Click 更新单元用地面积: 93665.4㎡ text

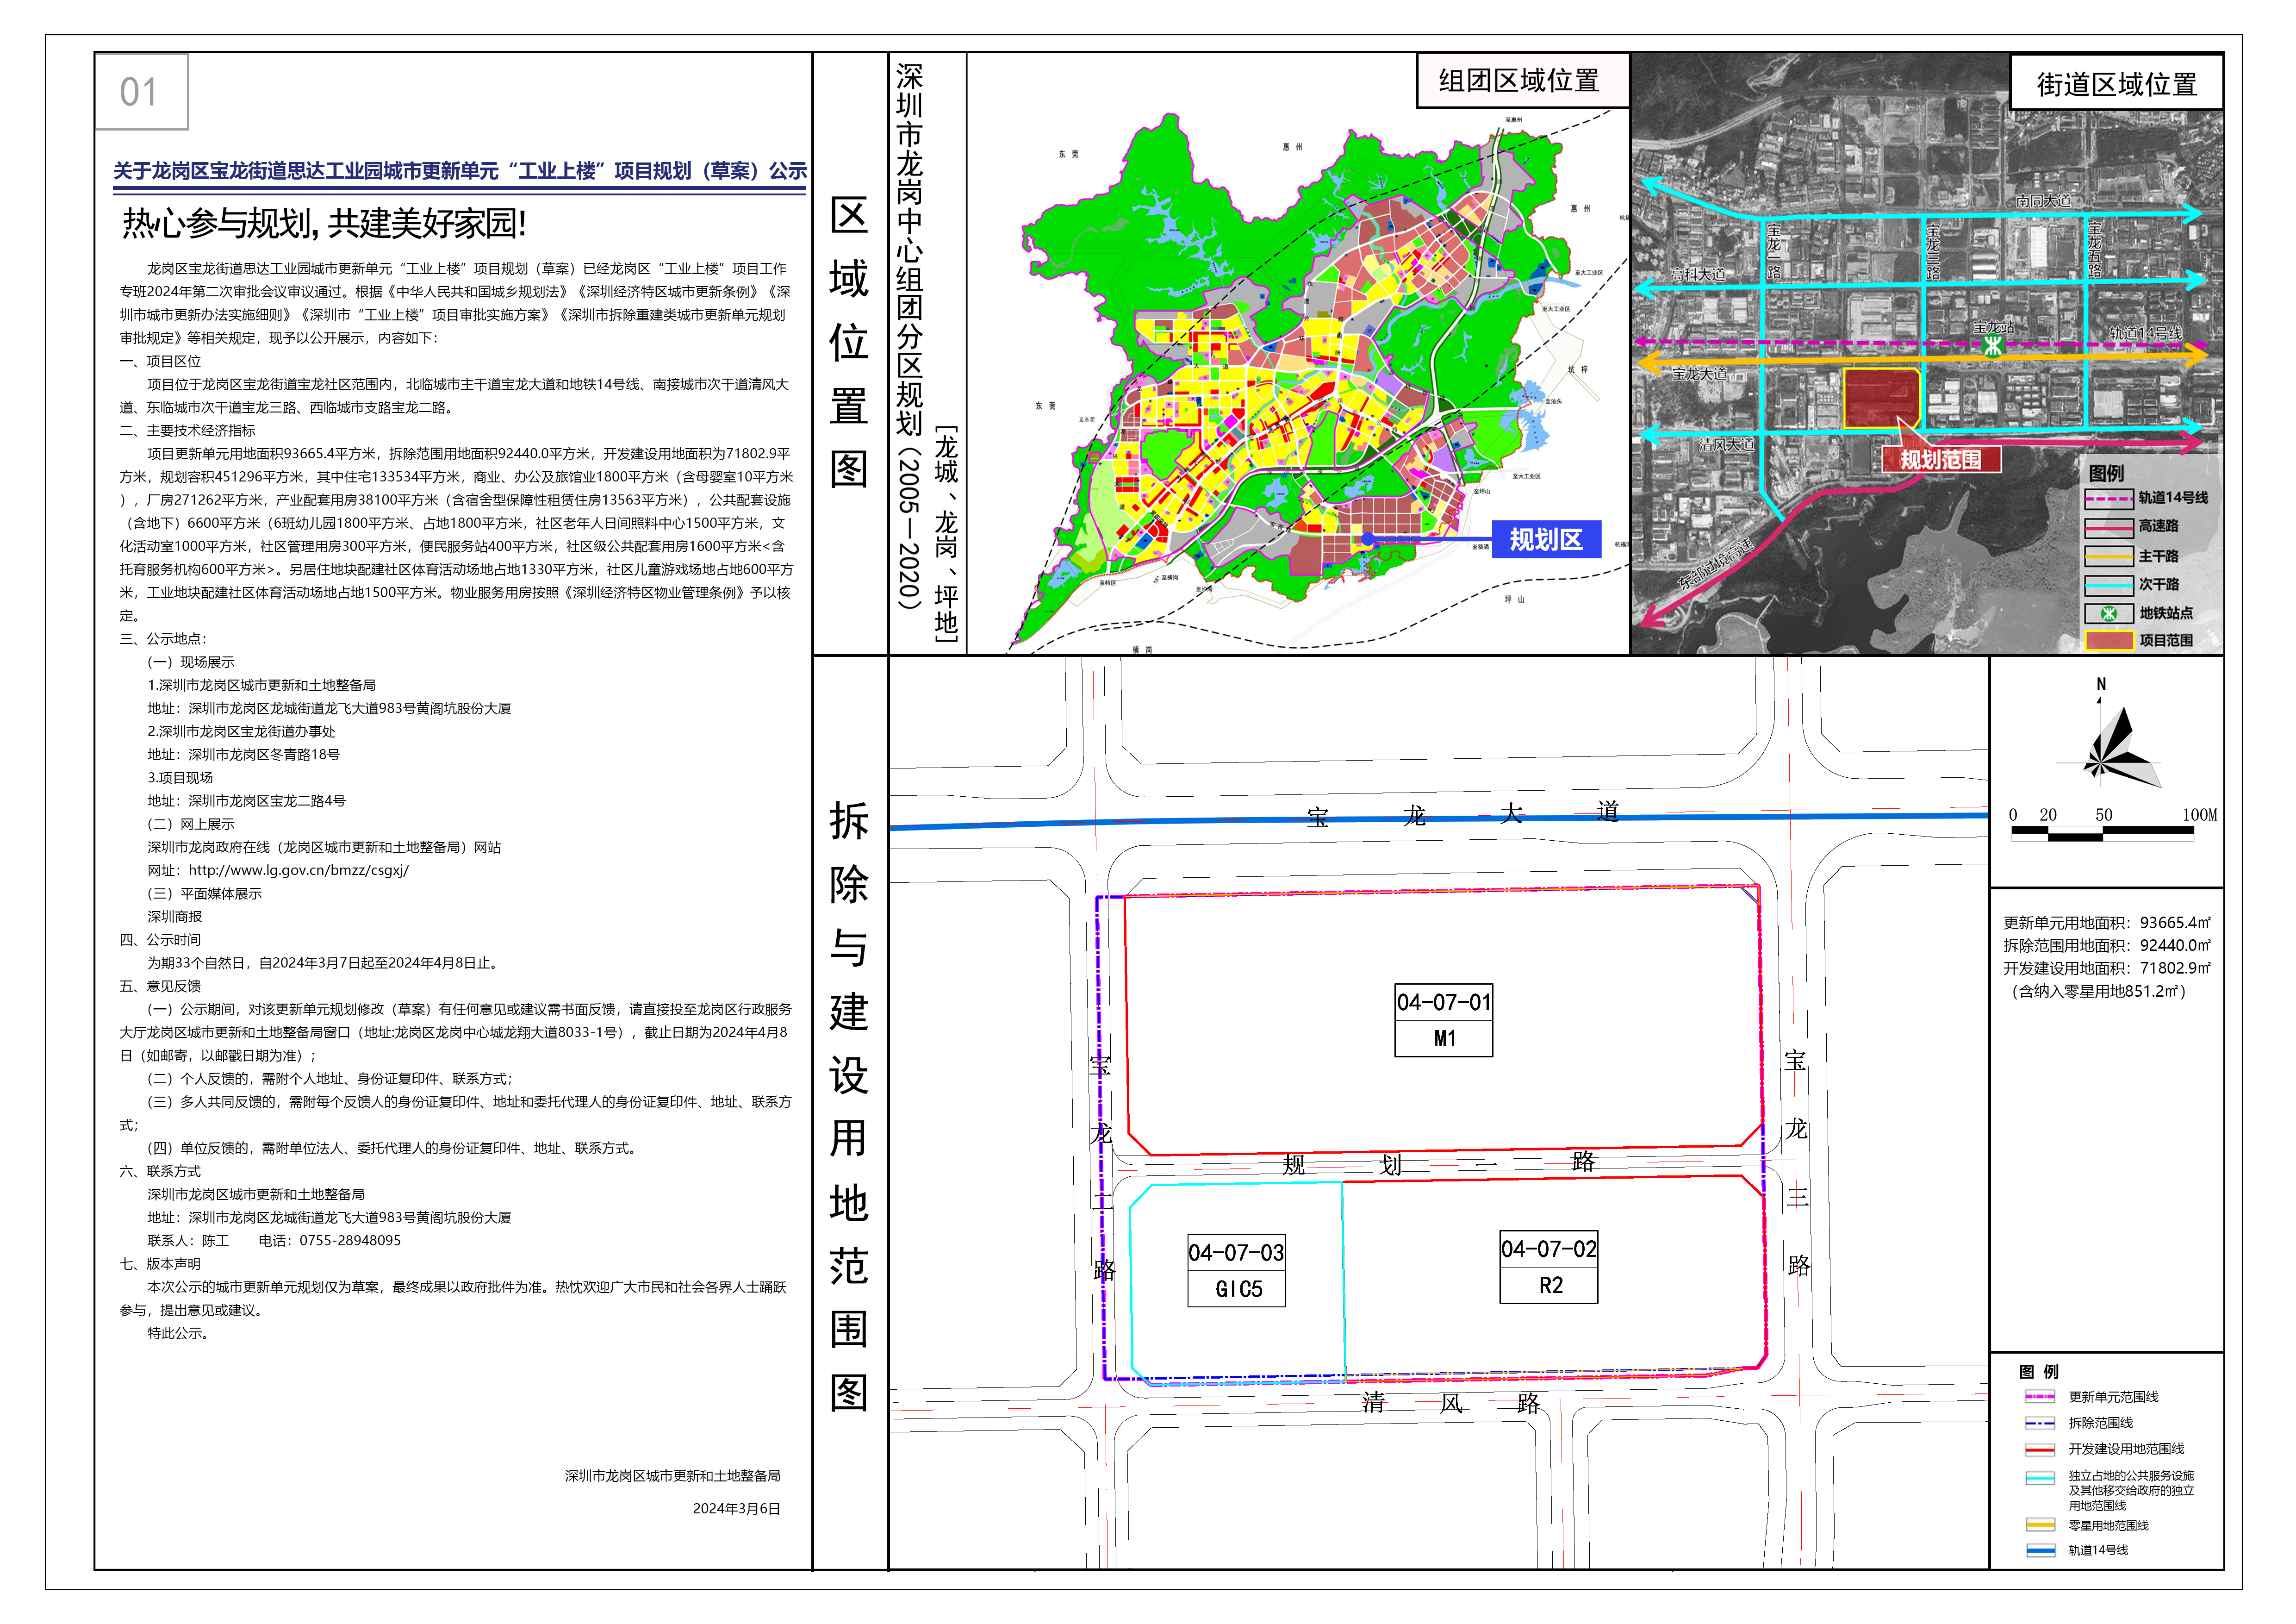pos(2107,922)
